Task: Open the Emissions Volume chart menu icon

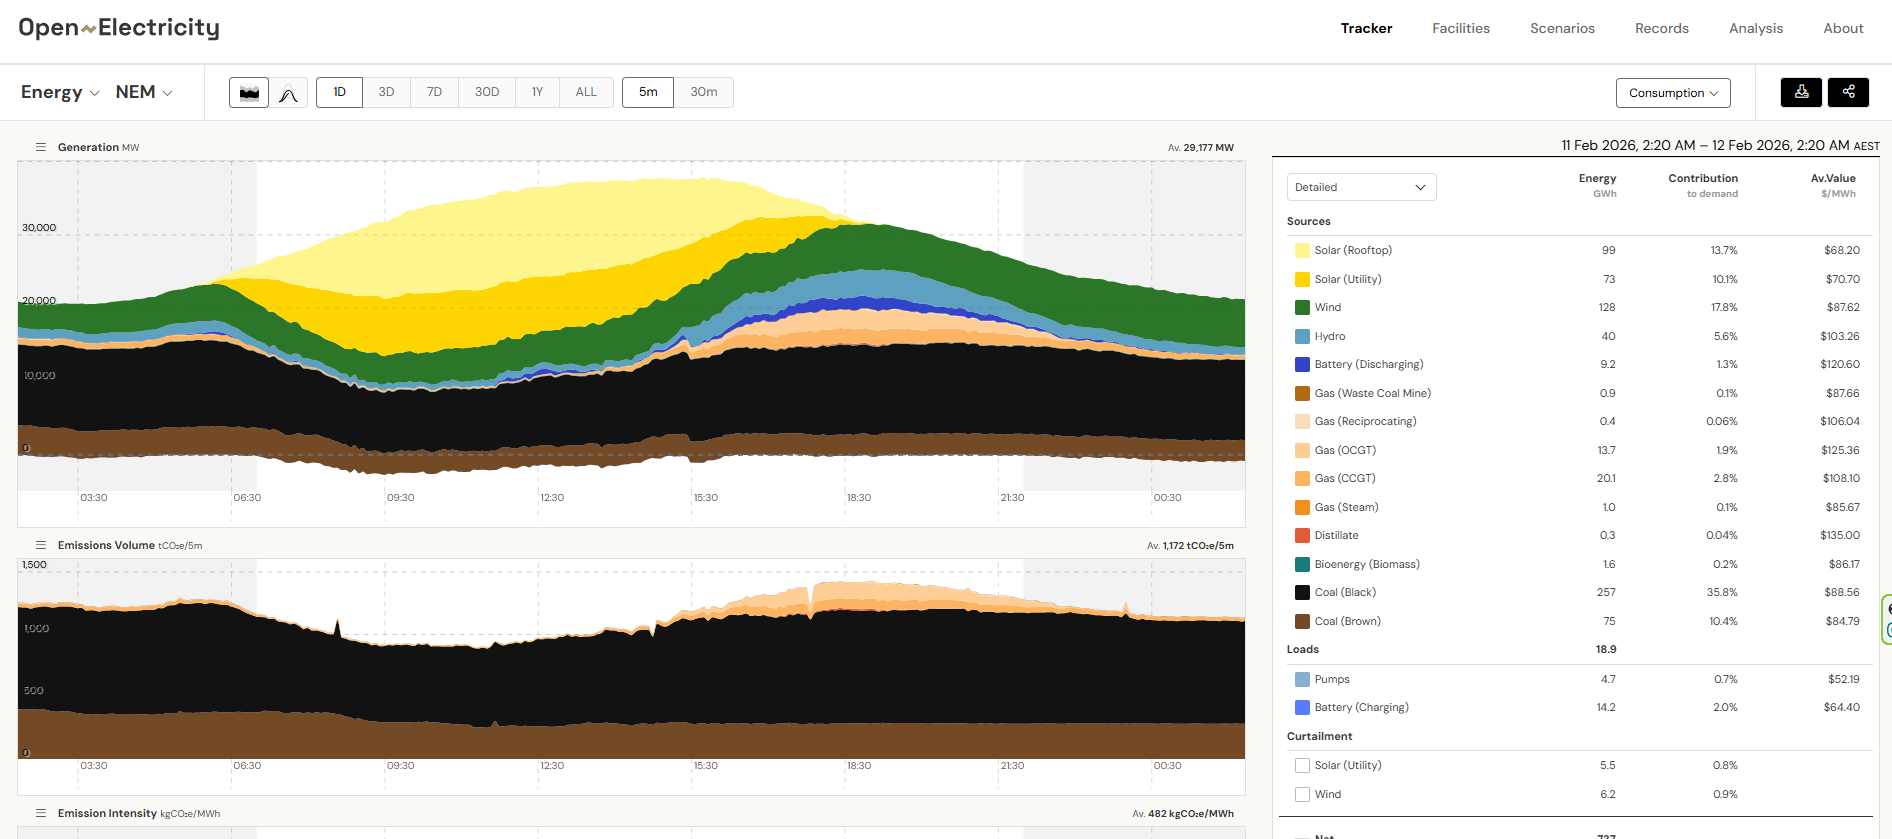Action: click(41, 545)
